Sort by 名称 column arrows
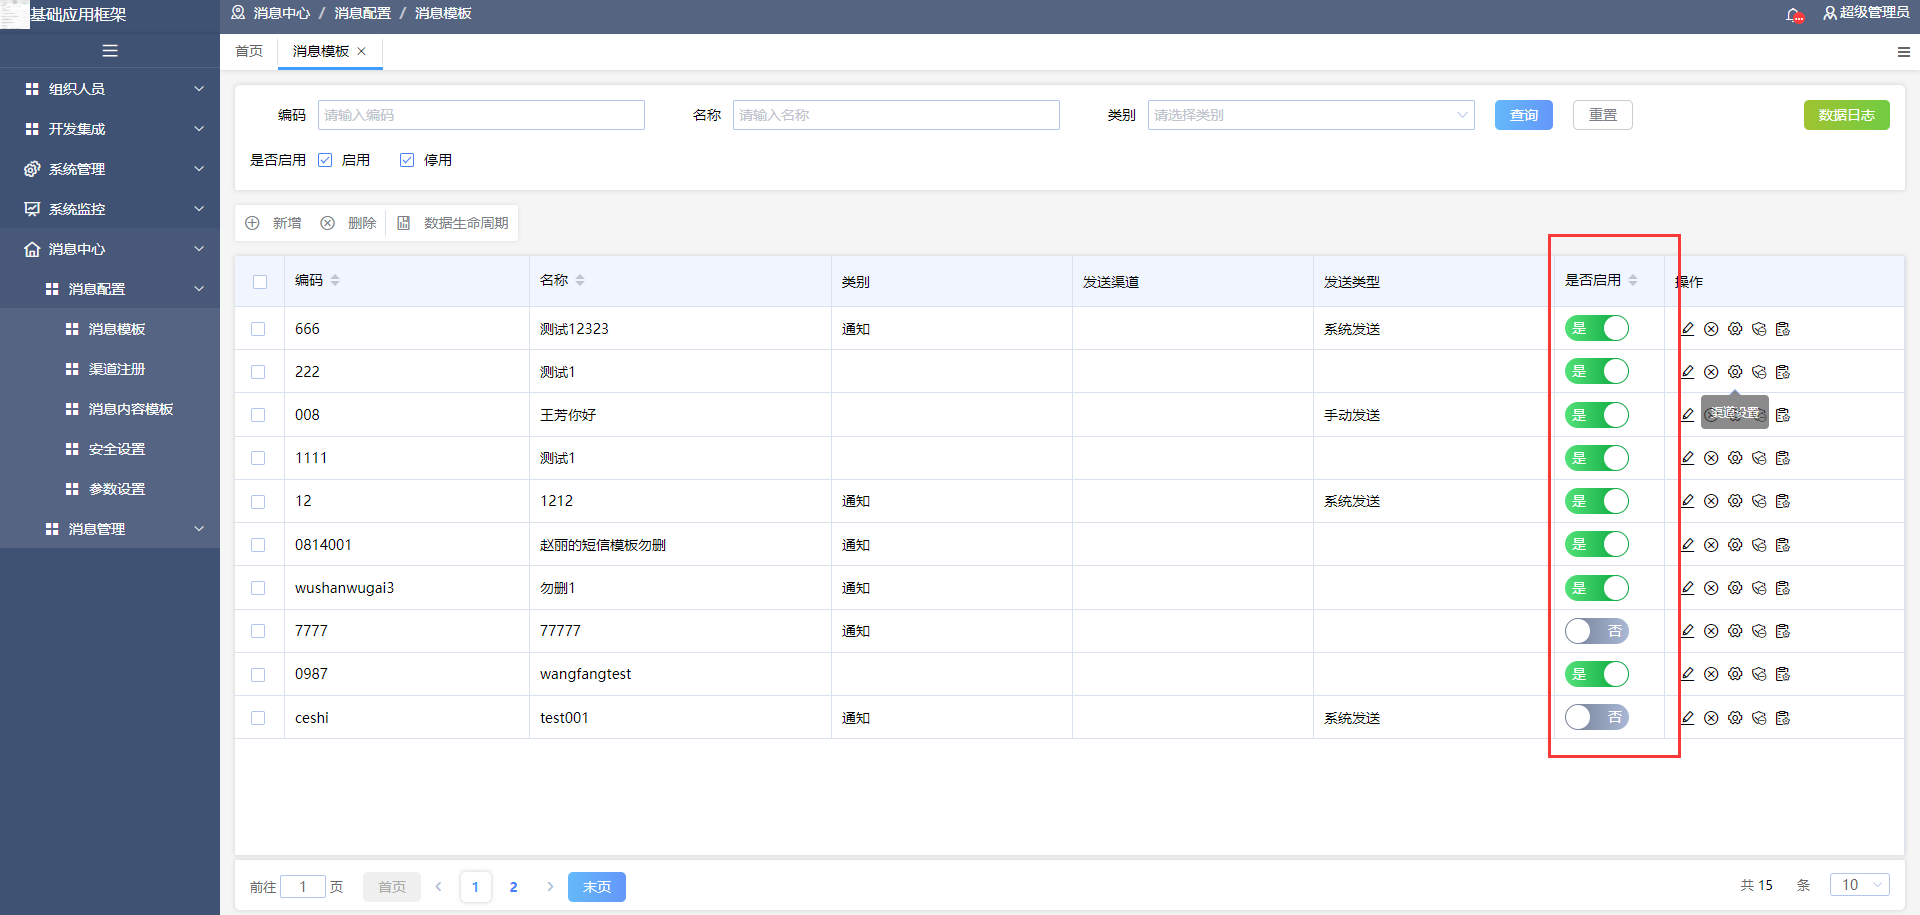This screenshot has width=1920, height=915. coord(580,280)
